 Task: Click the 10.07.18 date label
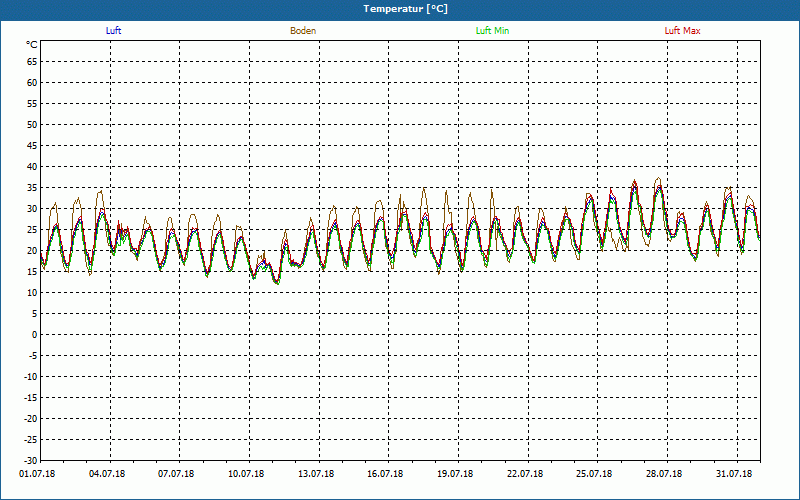[246, 474]
